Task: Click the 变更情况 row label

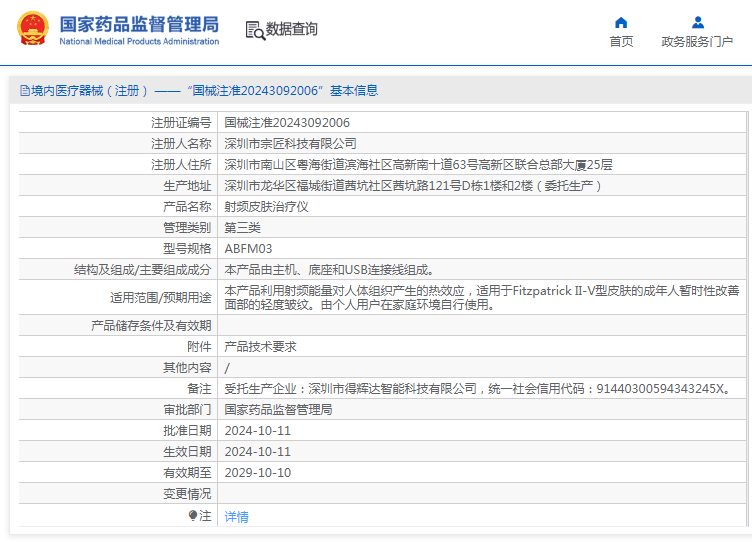Action: 187,494
